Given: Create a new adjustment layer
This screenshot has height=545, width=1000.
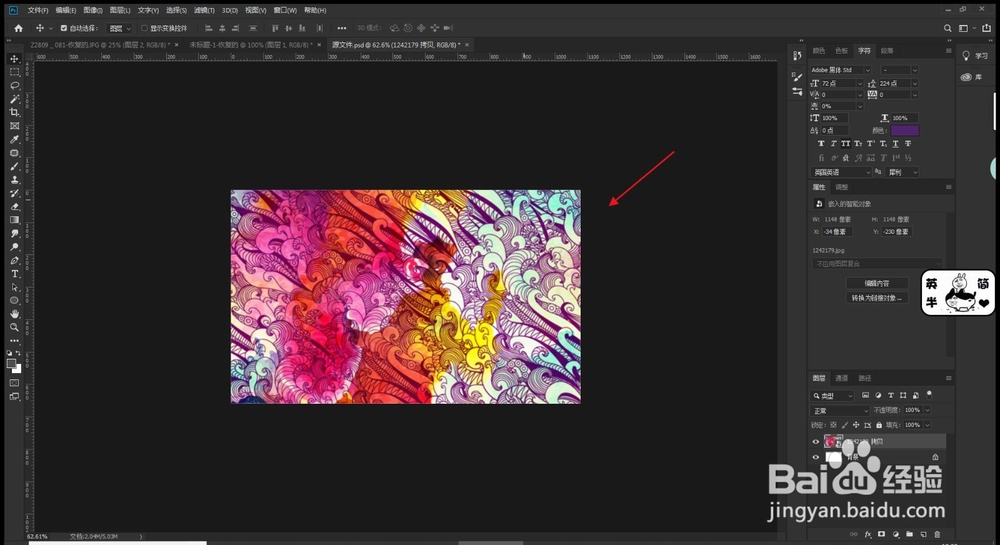Looking at the screenshot, I should coord(895,534).
